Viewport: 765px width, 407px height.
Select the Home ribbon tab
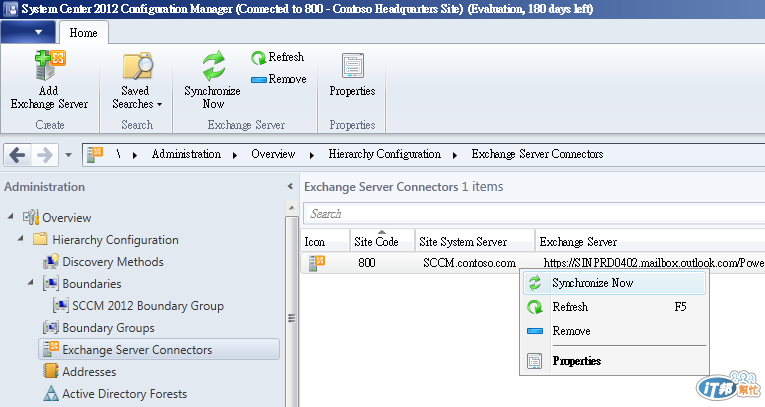coord(83,33)
